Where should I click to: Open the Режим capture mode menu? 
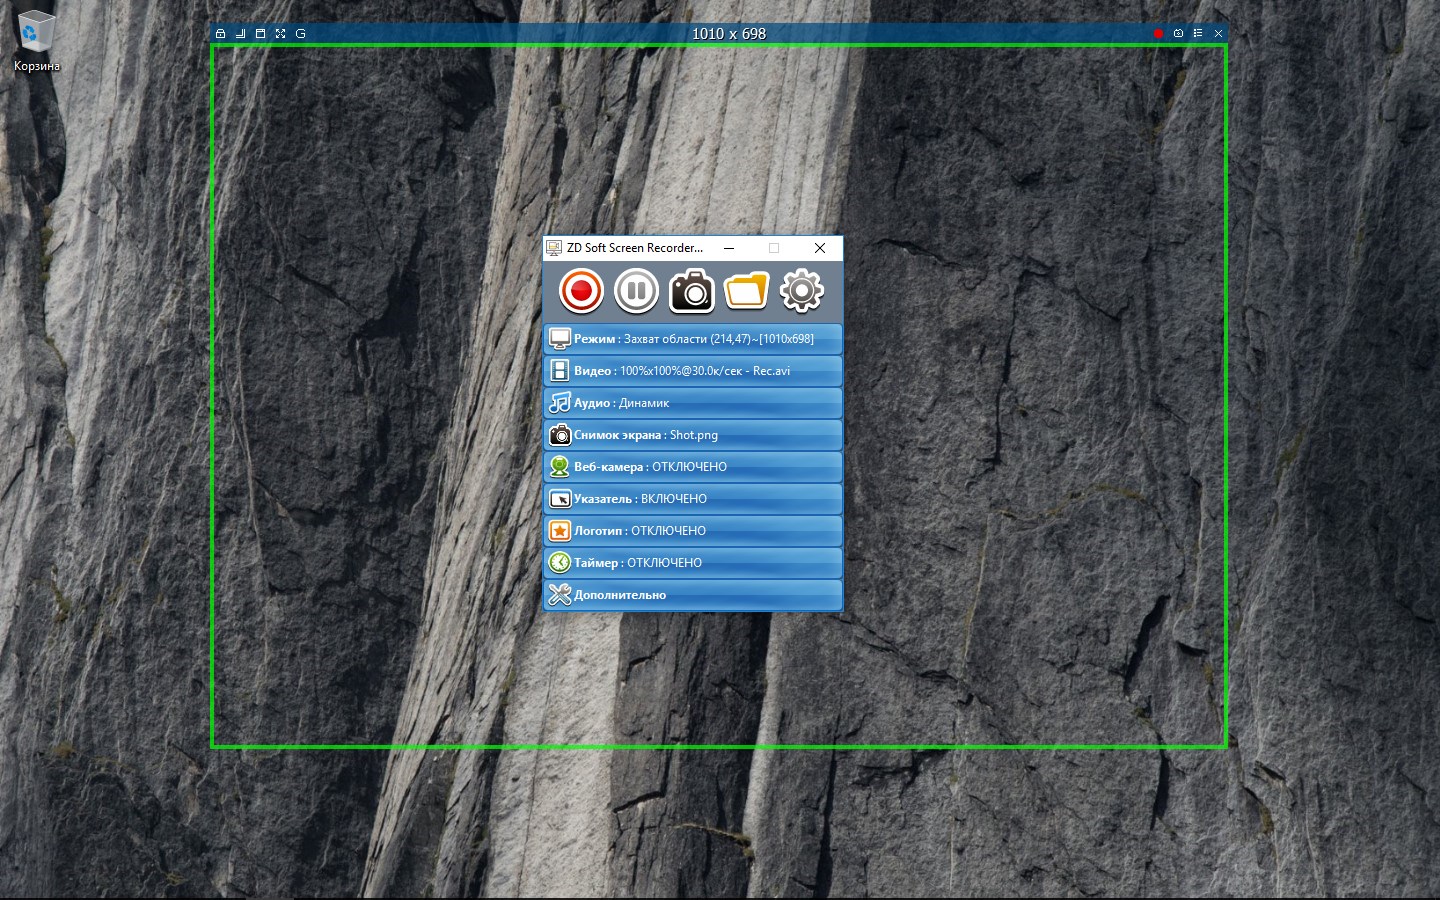(x=693, y=339)
